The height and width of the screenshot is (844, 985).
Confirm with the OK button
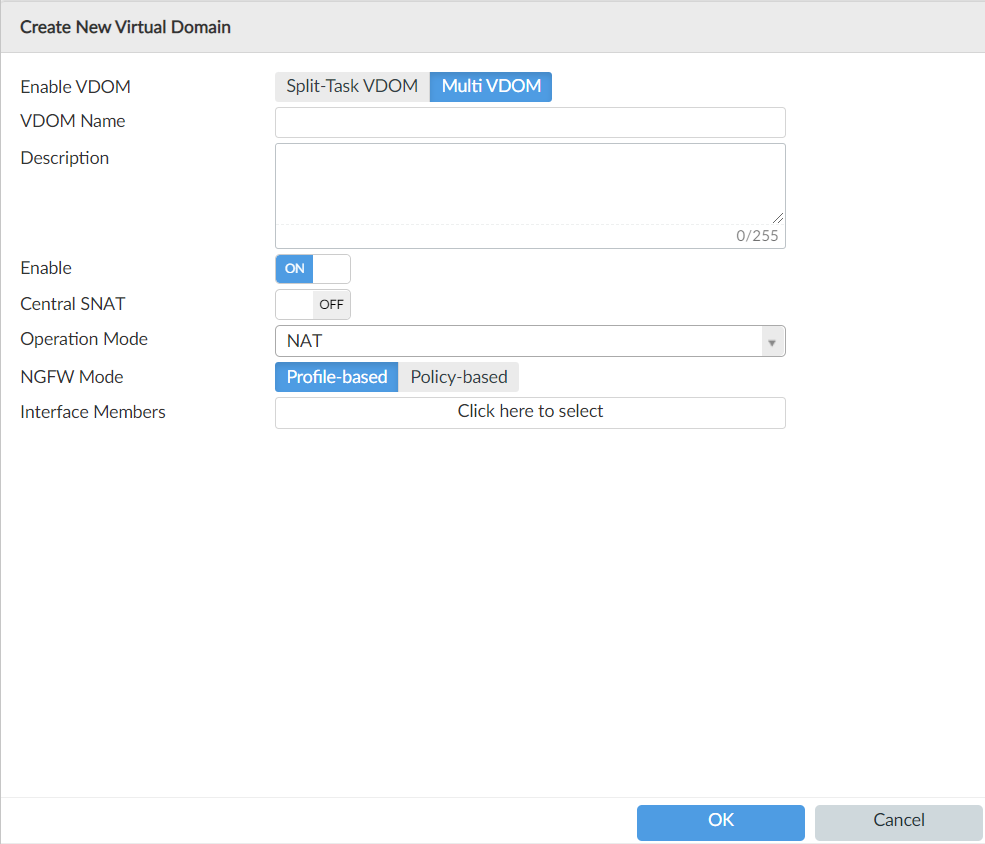[720, 821]
